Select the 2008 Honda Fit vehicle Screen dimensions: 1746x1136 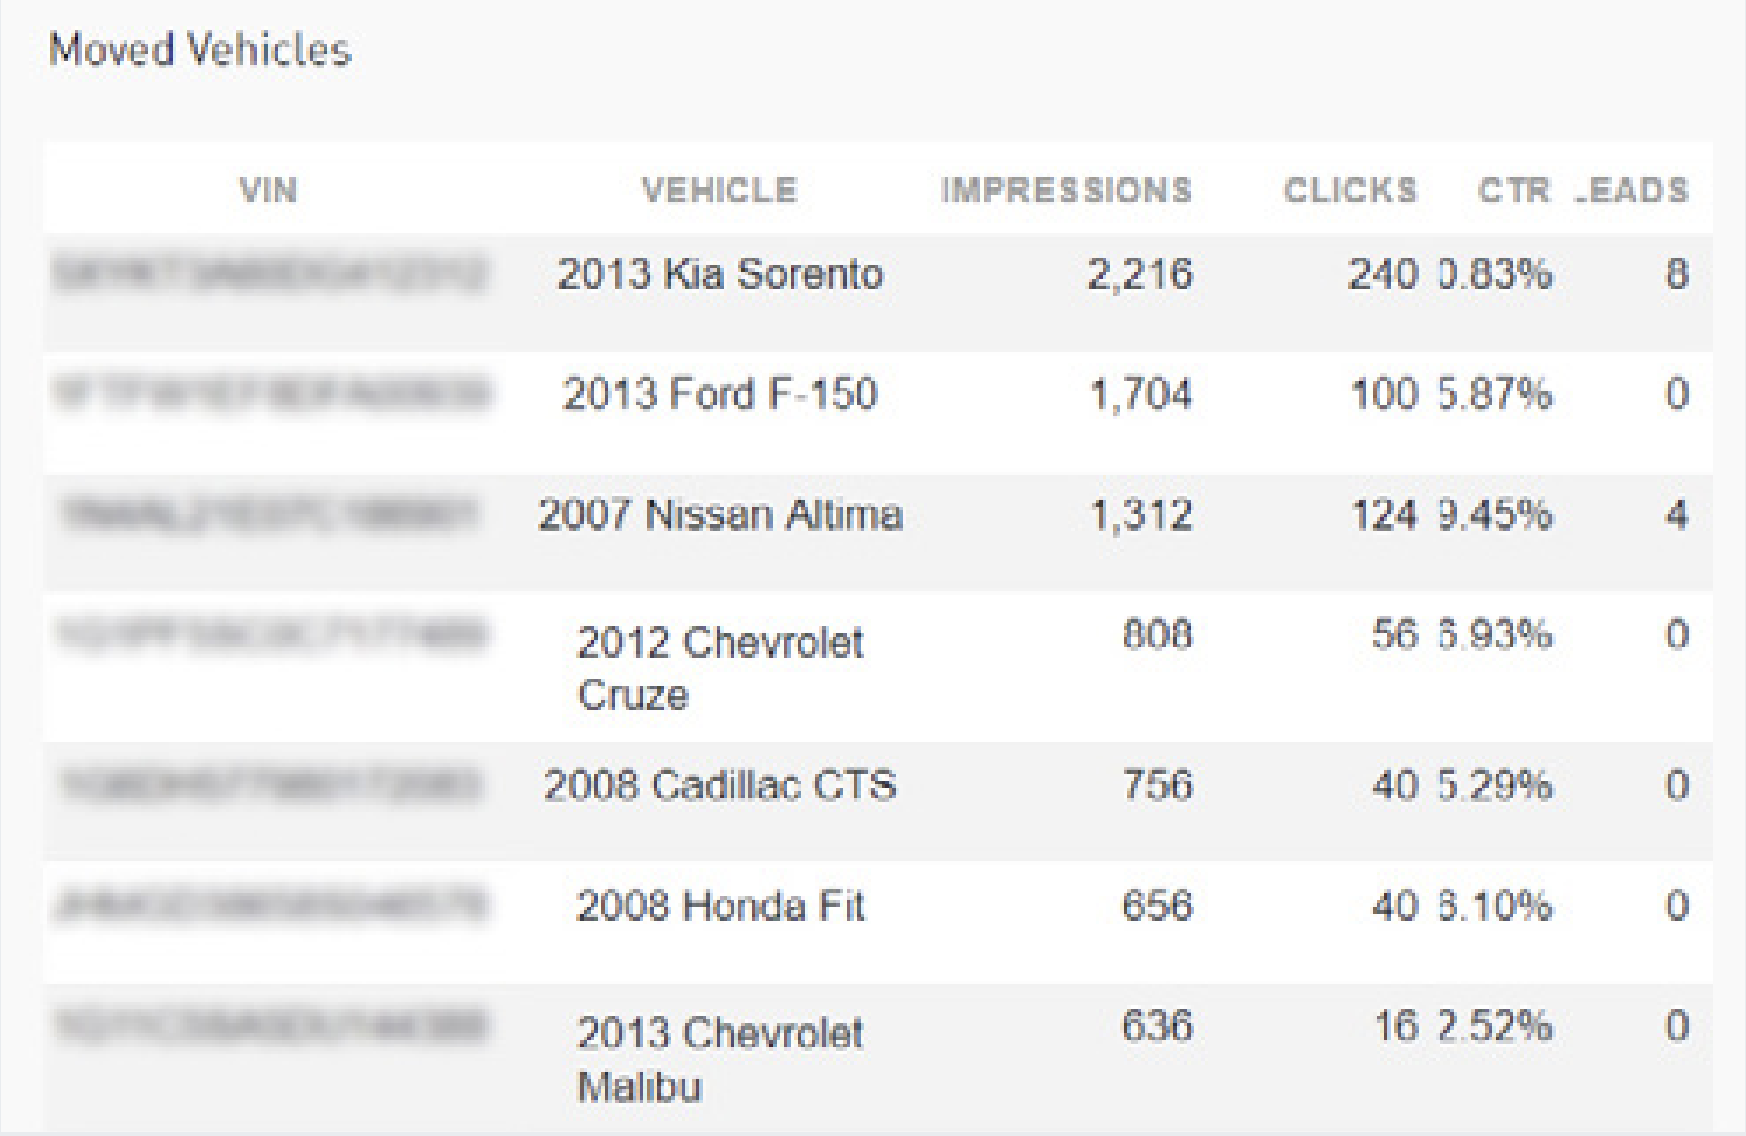pyautogui.click(x=720, y=906)
